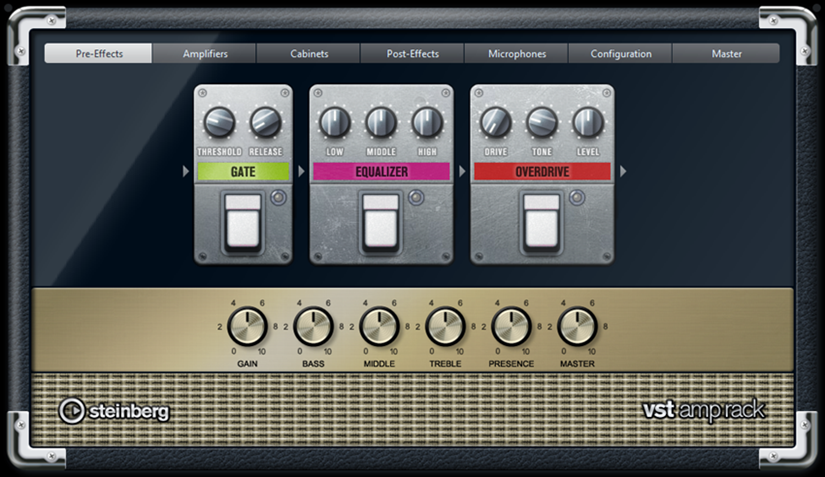The width and height of the screenshot is (825, 477).
Task: Click the amplifier GAIN knob
Action: click(247, 326)
